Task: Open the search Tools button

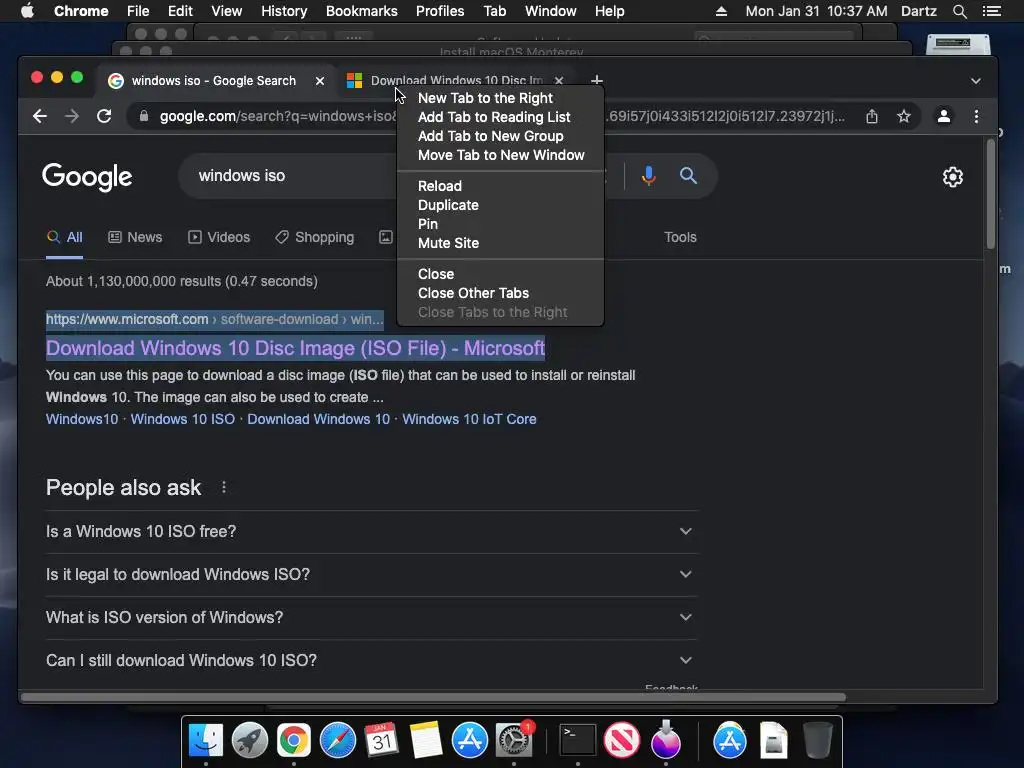Action: [x=680, y=237]
